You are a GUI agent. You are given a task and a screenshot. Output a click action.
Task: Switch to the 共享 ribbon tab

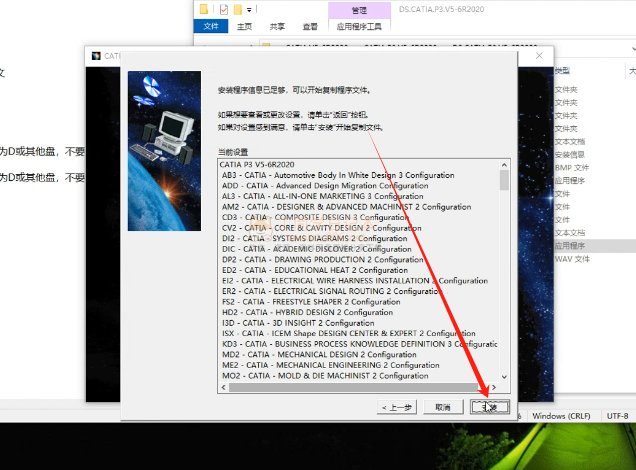277,26
